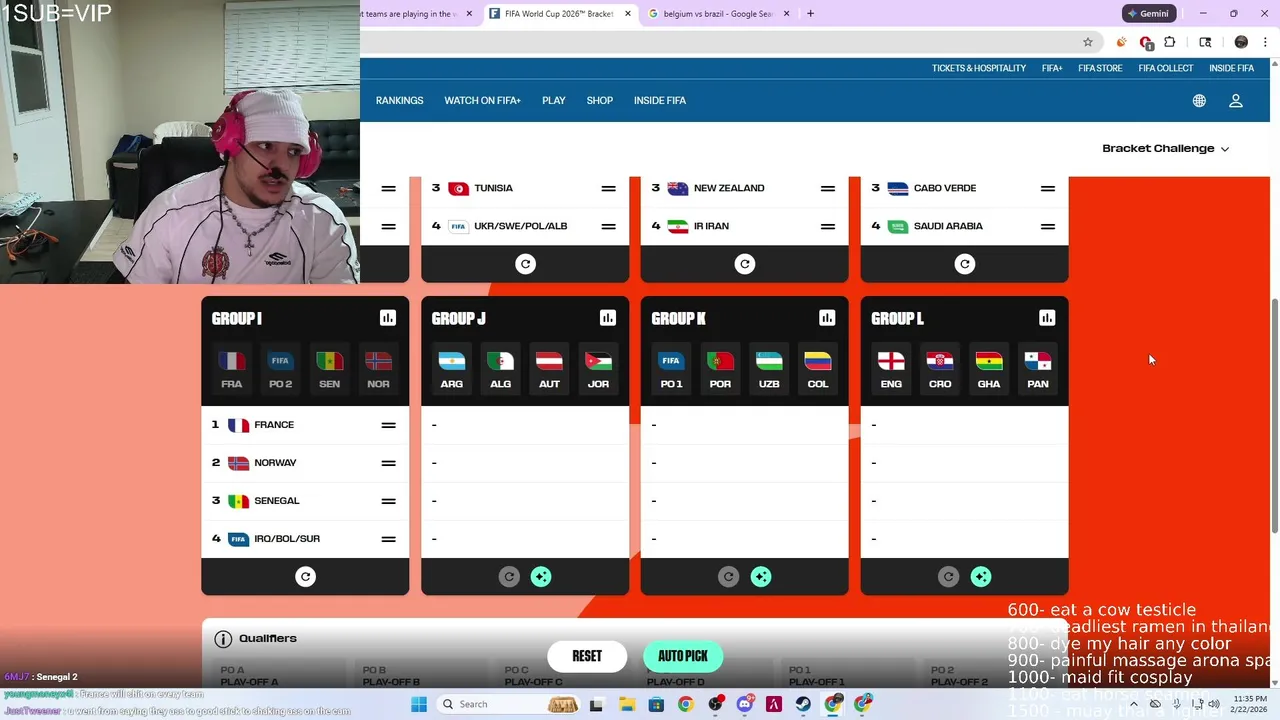
Task: Open Chrome extensions puzzle icon
Action: [1169, 42]
